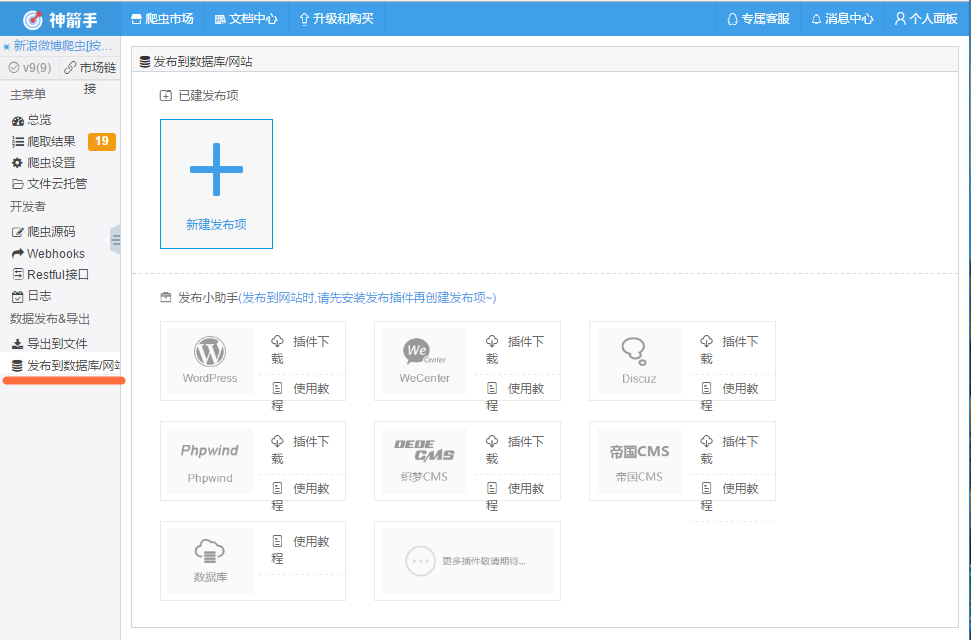The image size is (971, 640).
Task: Open 爬虫市场 in top navigation
Action: tap(163, 18)
